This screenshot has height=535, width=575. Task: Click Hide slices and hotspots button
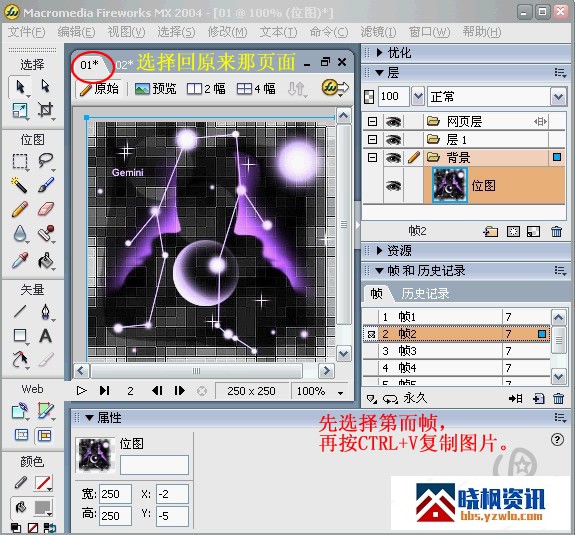pos(21,435)
